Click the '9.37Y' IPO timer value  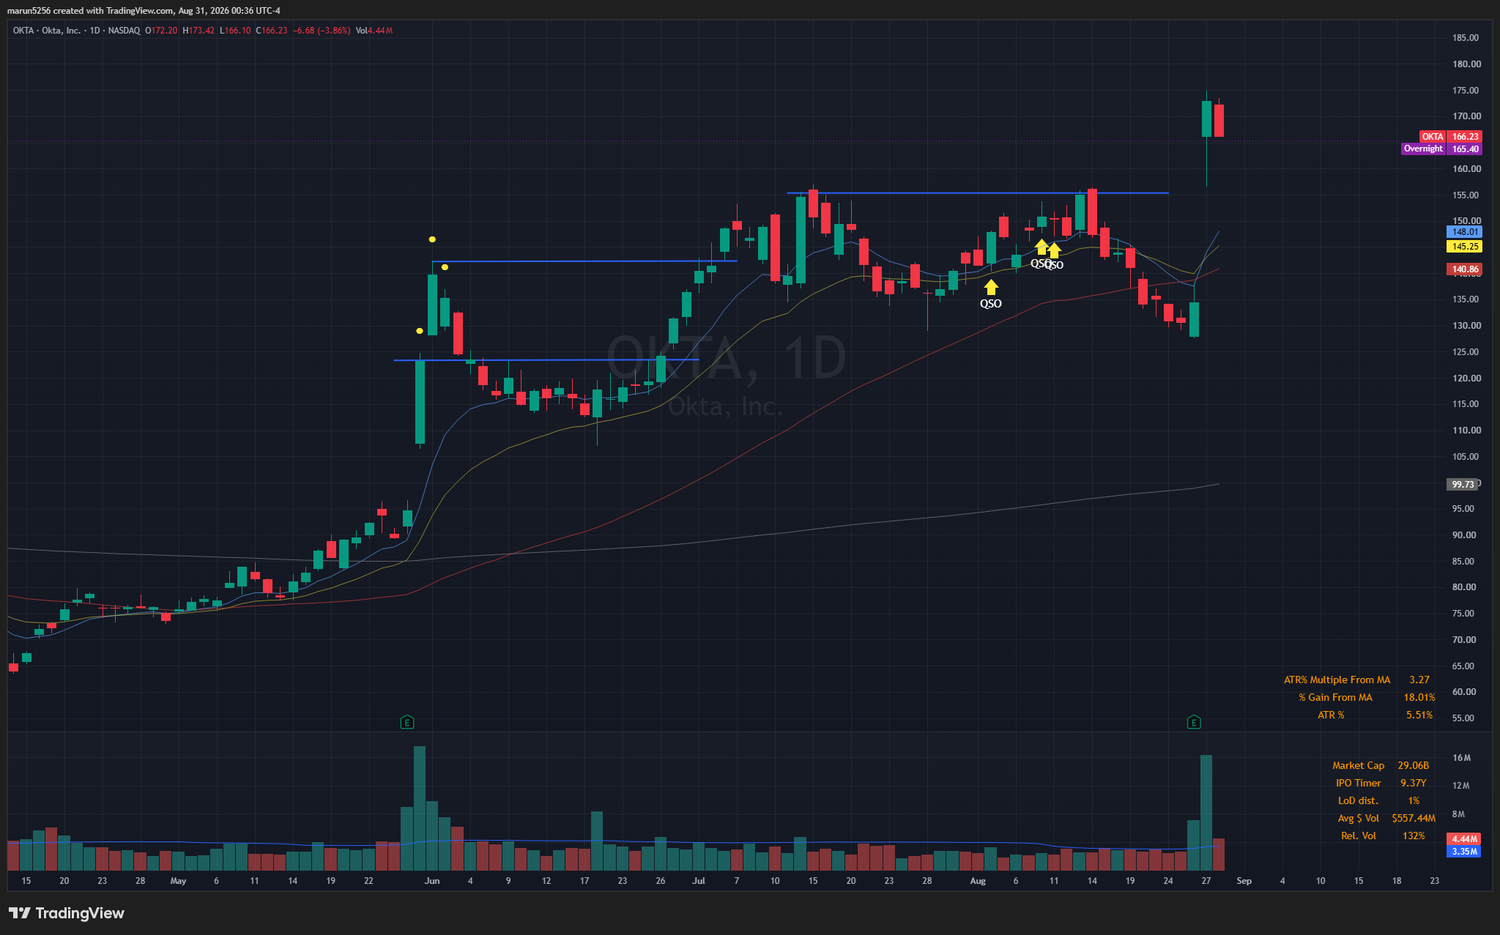(1413, 784)
